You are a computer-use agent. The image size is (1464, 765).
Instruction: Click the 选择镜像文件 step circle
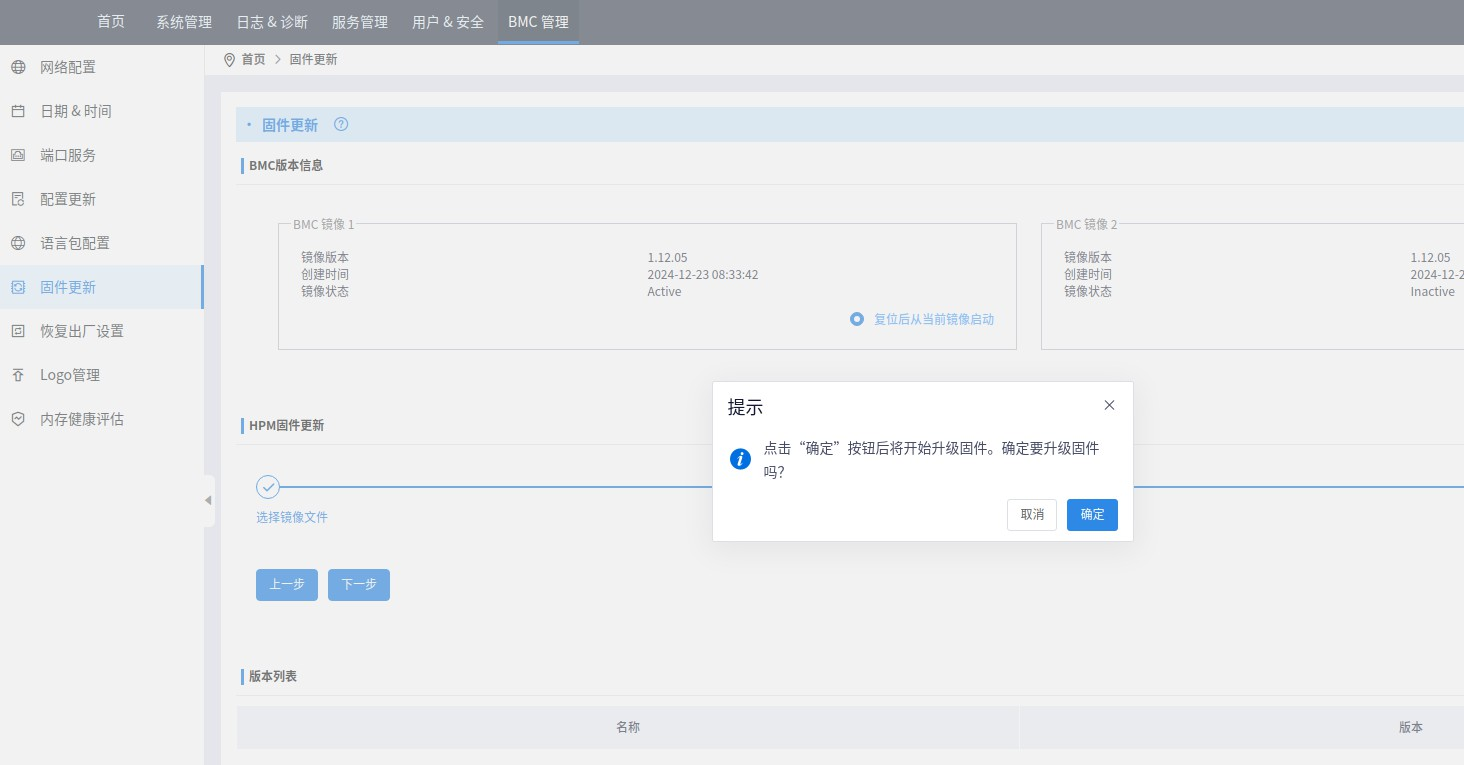click(x=267, y=487)
